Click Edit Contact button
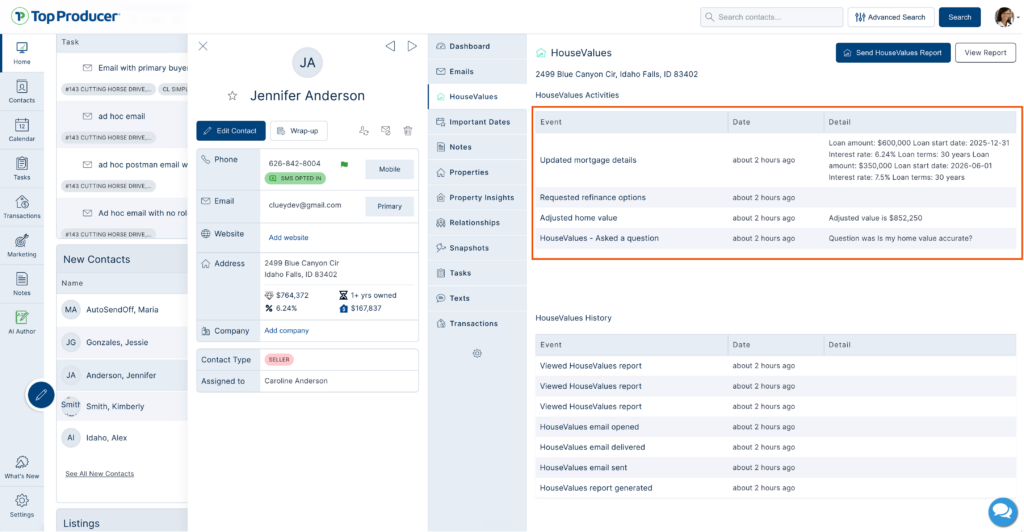The width and height of the screenshot is (1024, 532). pos(231,131)
